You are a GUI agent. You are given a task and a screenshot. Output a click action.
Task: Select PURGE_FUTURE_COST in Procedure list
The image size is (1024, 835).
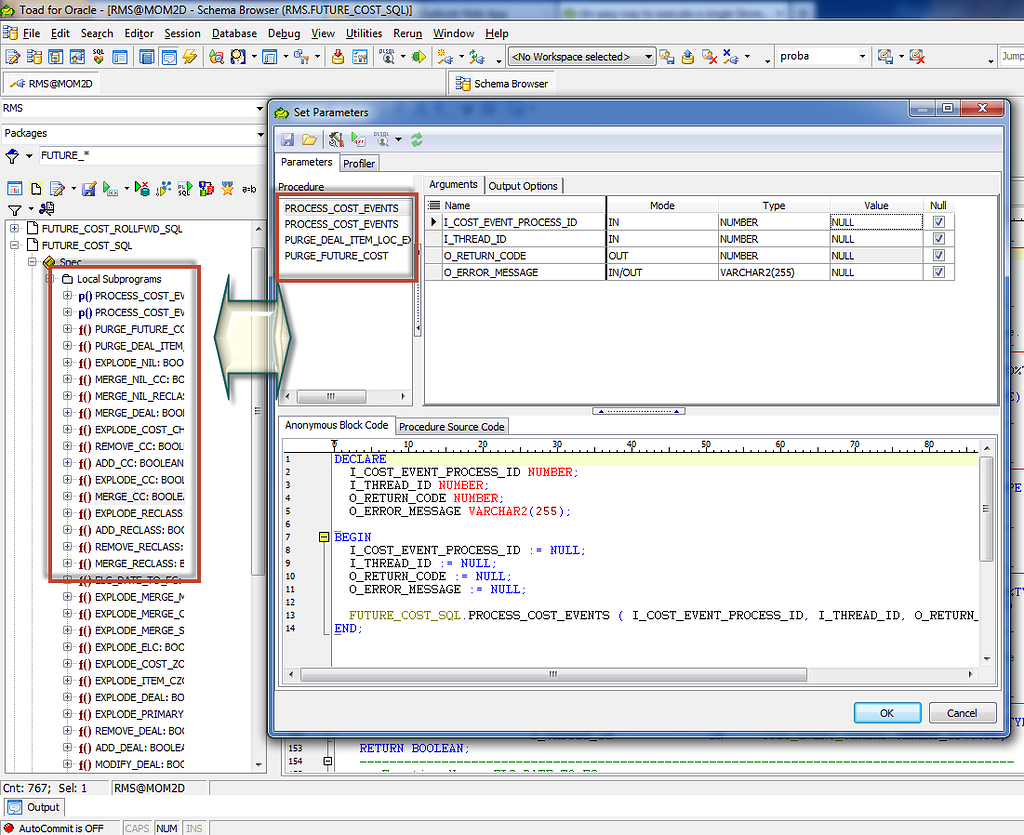pos(336,256)
